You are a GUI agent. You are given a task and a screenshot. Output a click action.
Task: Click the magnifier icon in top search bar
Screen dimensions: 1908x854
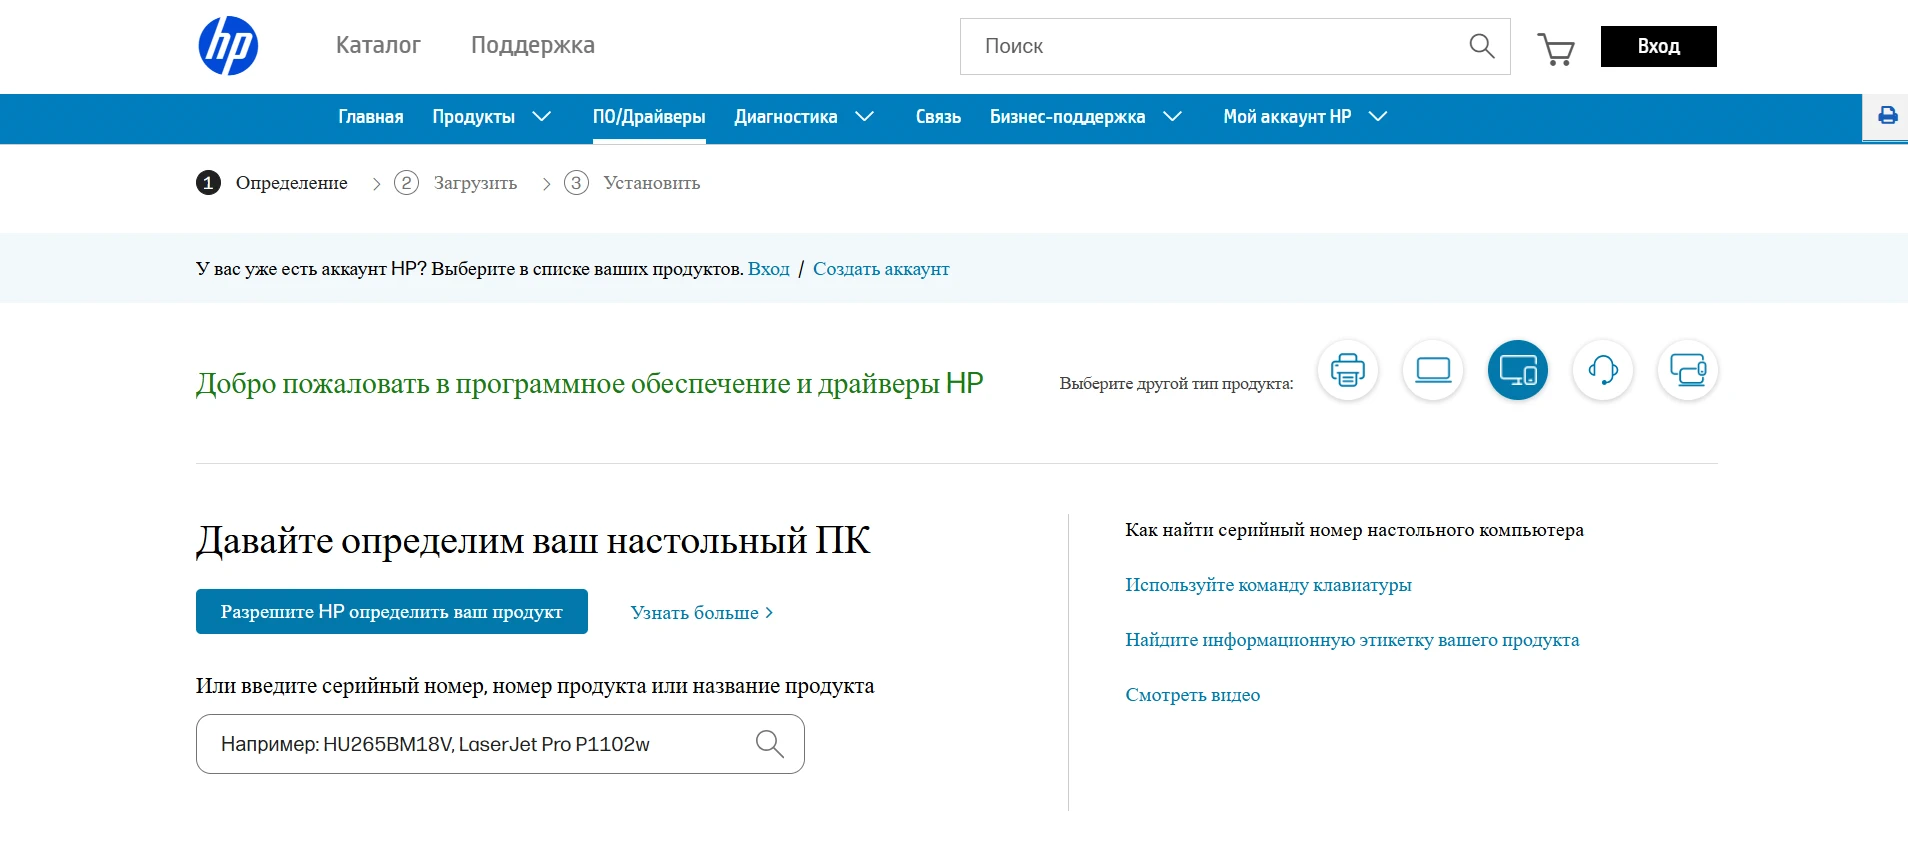coord(1481,46)
